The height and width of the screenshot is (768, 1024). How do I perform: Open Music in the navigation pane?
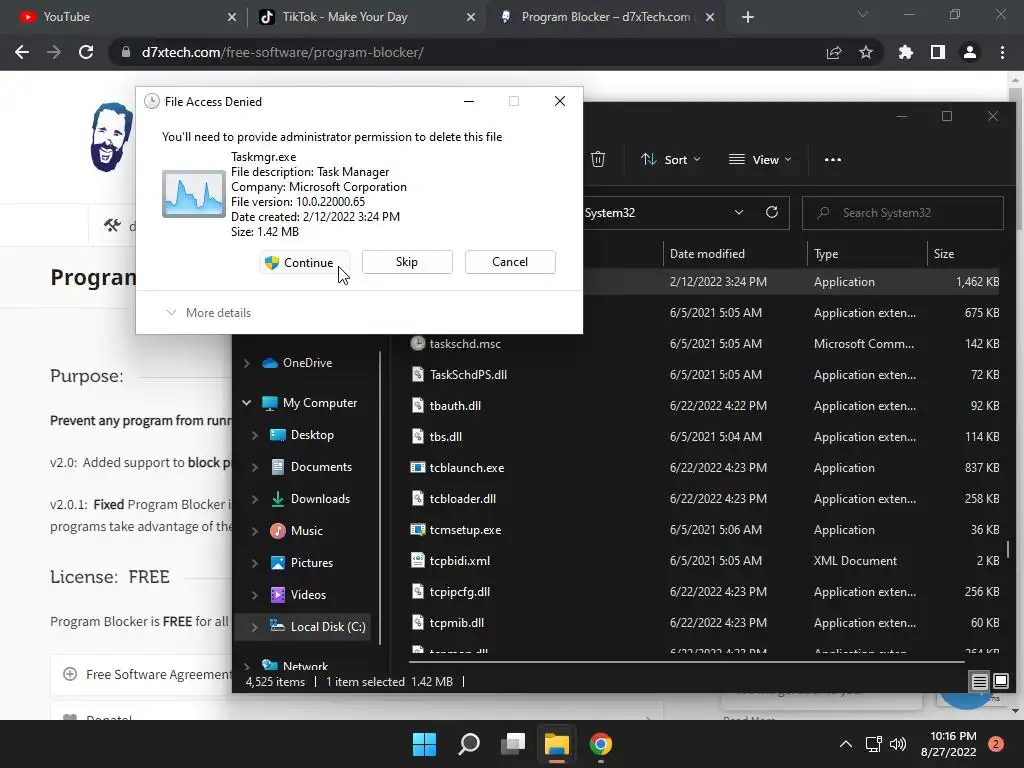[306, 531]
